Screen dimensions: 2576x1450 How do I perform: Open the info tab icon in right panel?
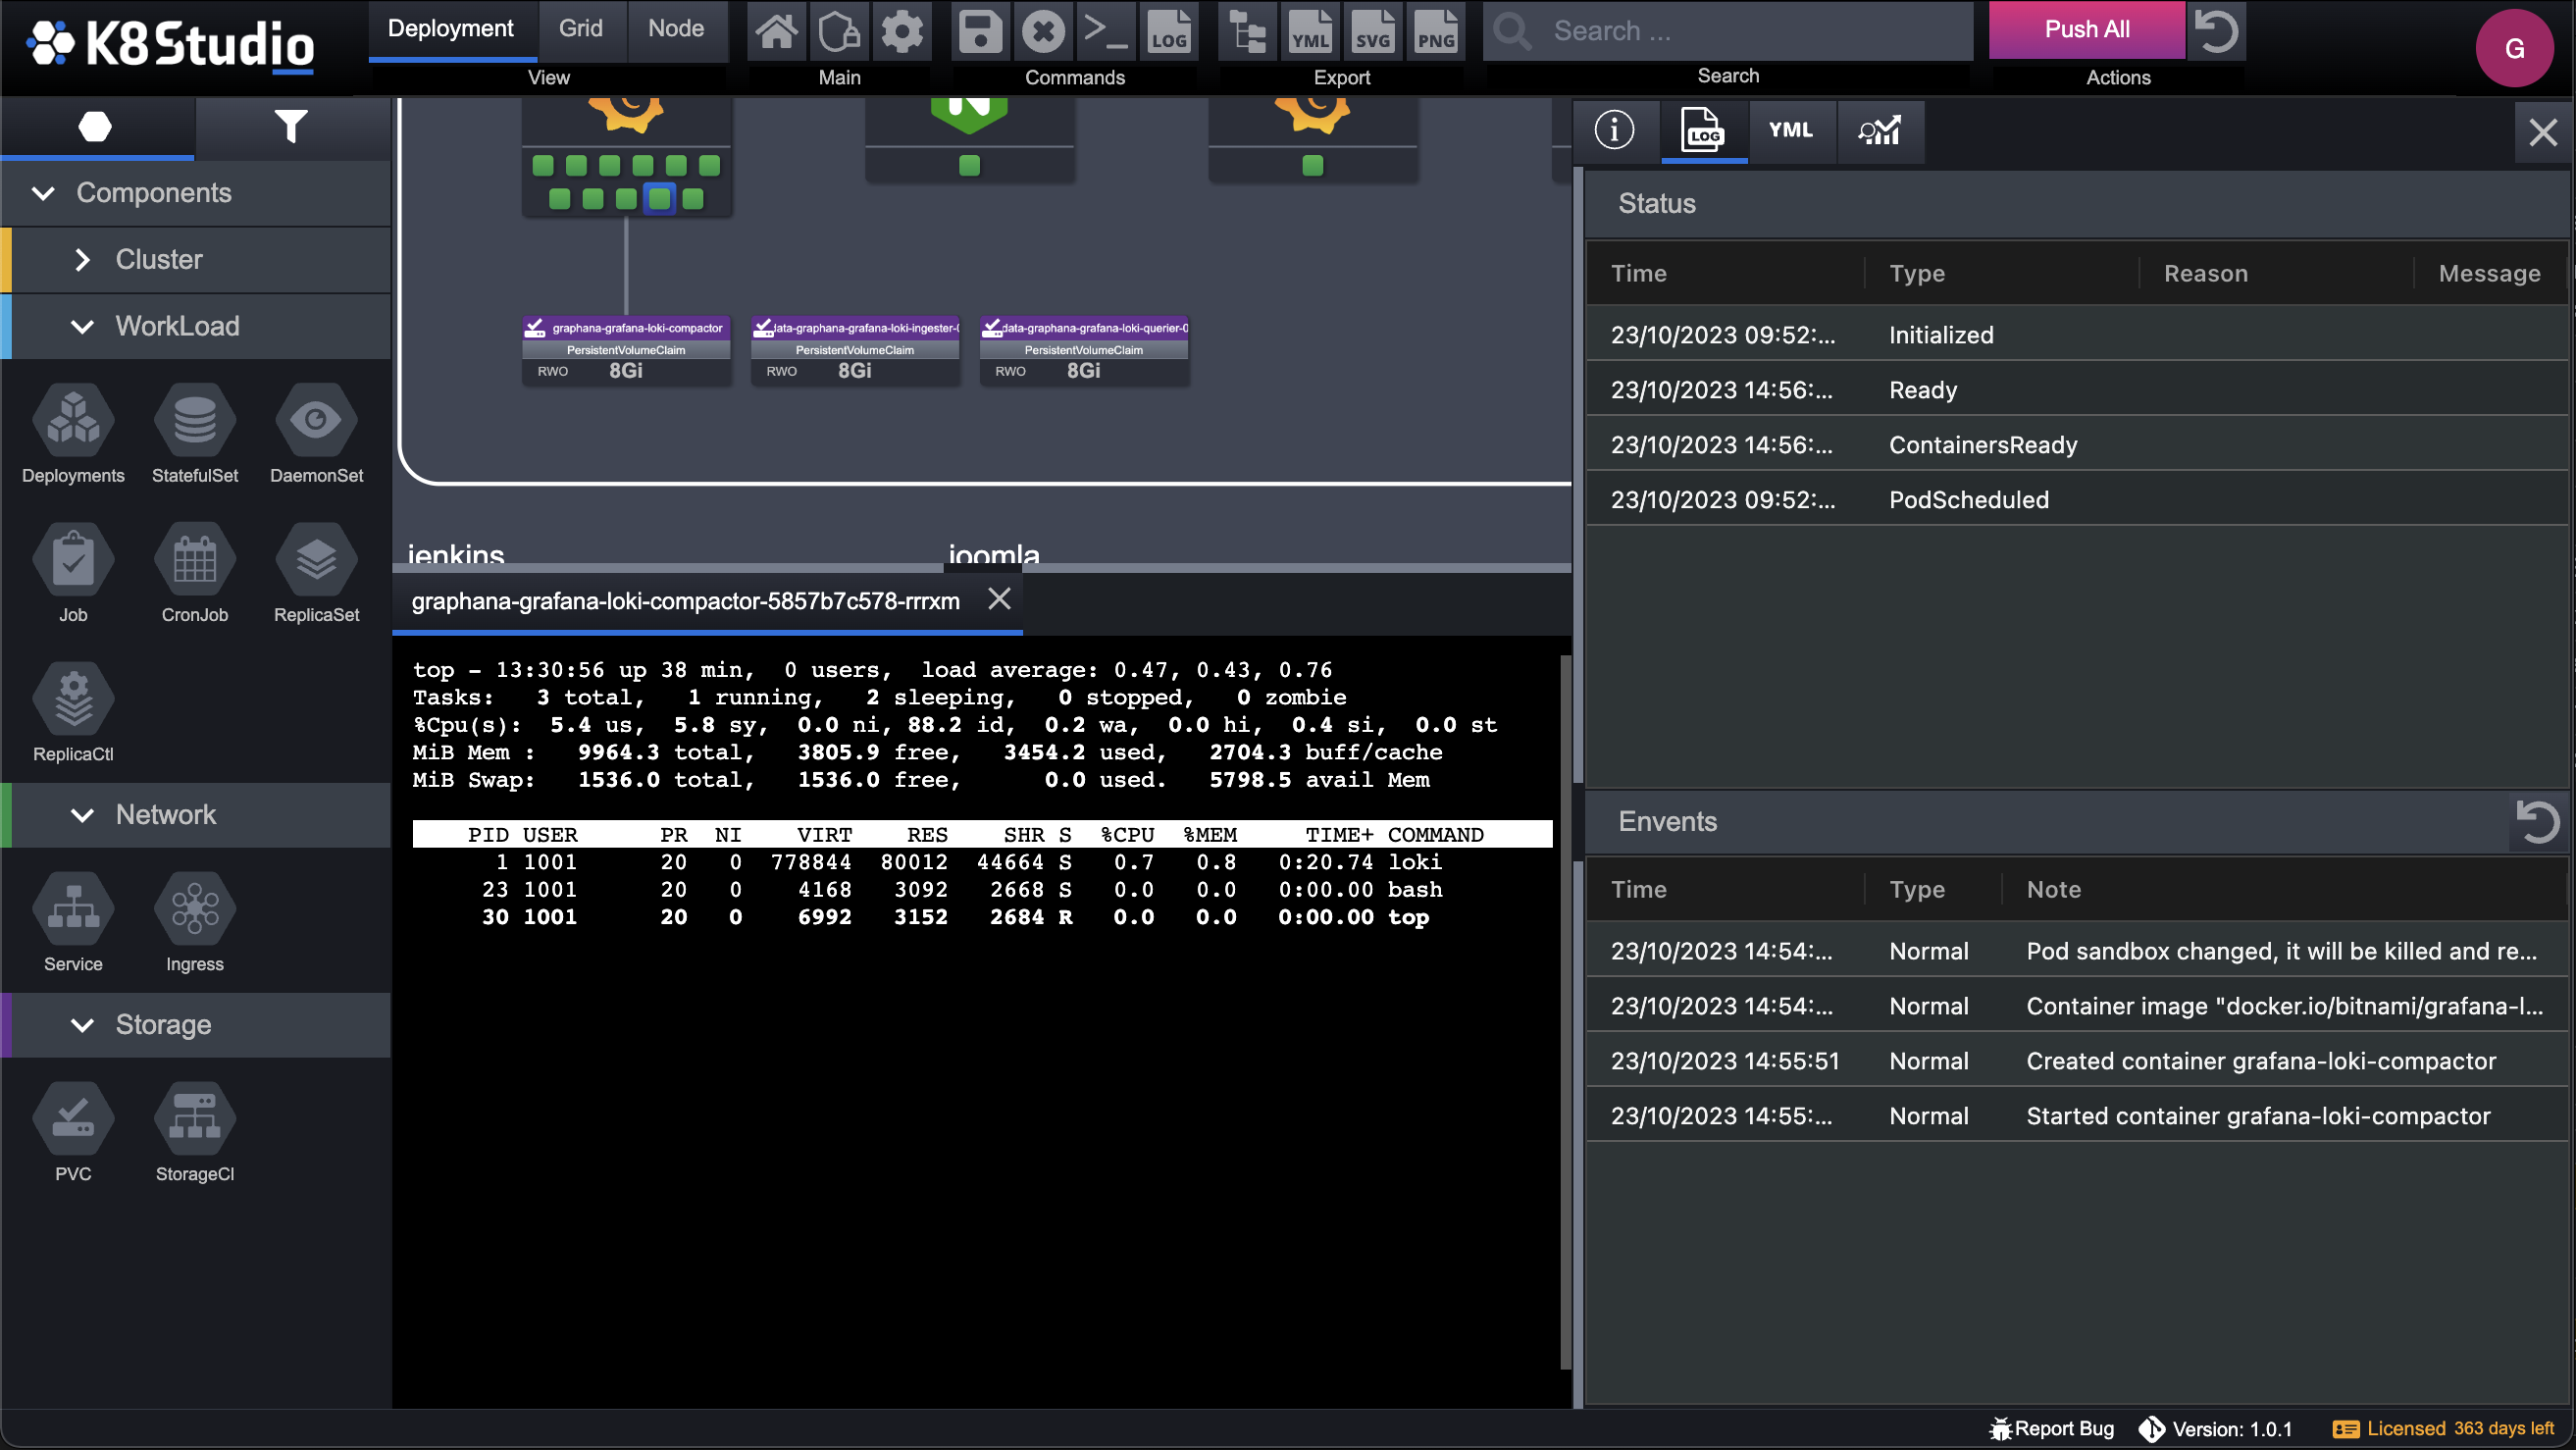coord(1614,130)
